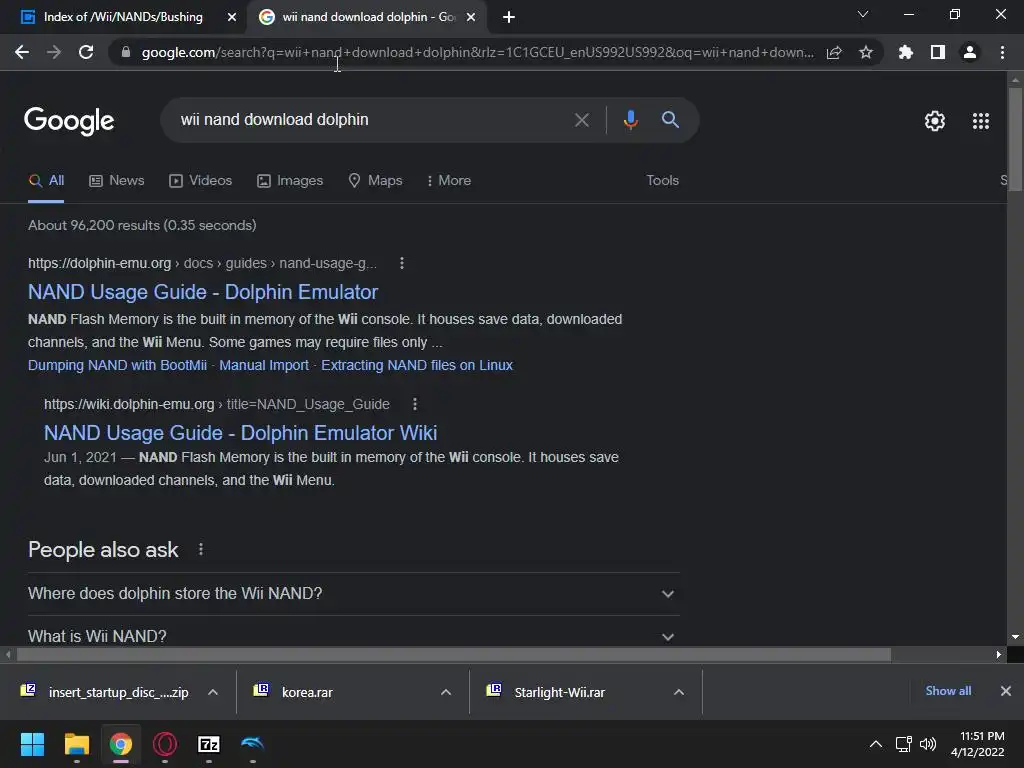
Task: Open the Chrome profile menu
Action: click(x=970, y=52)
